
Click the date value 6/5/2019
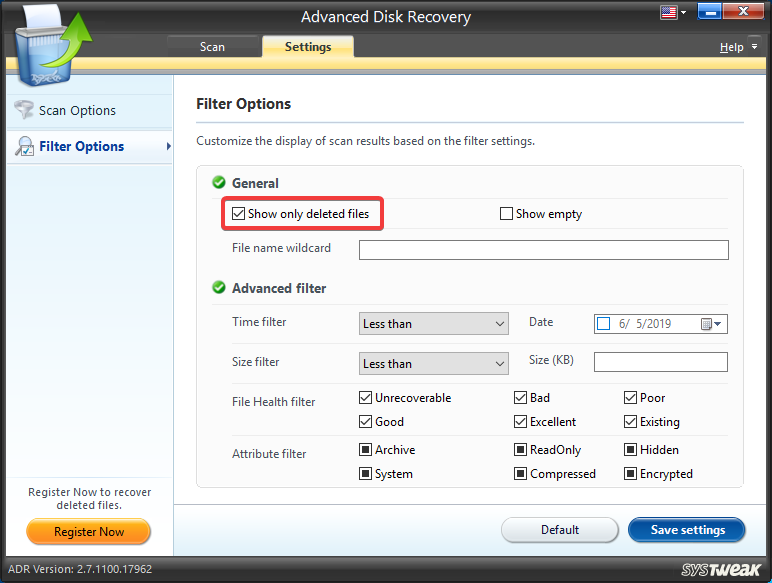click(x=645, y=324)
